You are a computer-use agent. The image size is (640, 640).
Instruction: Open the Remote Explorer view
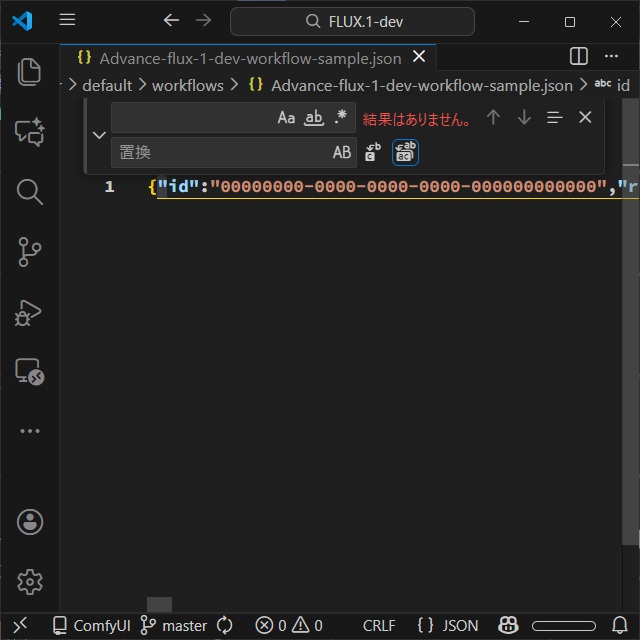(x=29, y=372)
